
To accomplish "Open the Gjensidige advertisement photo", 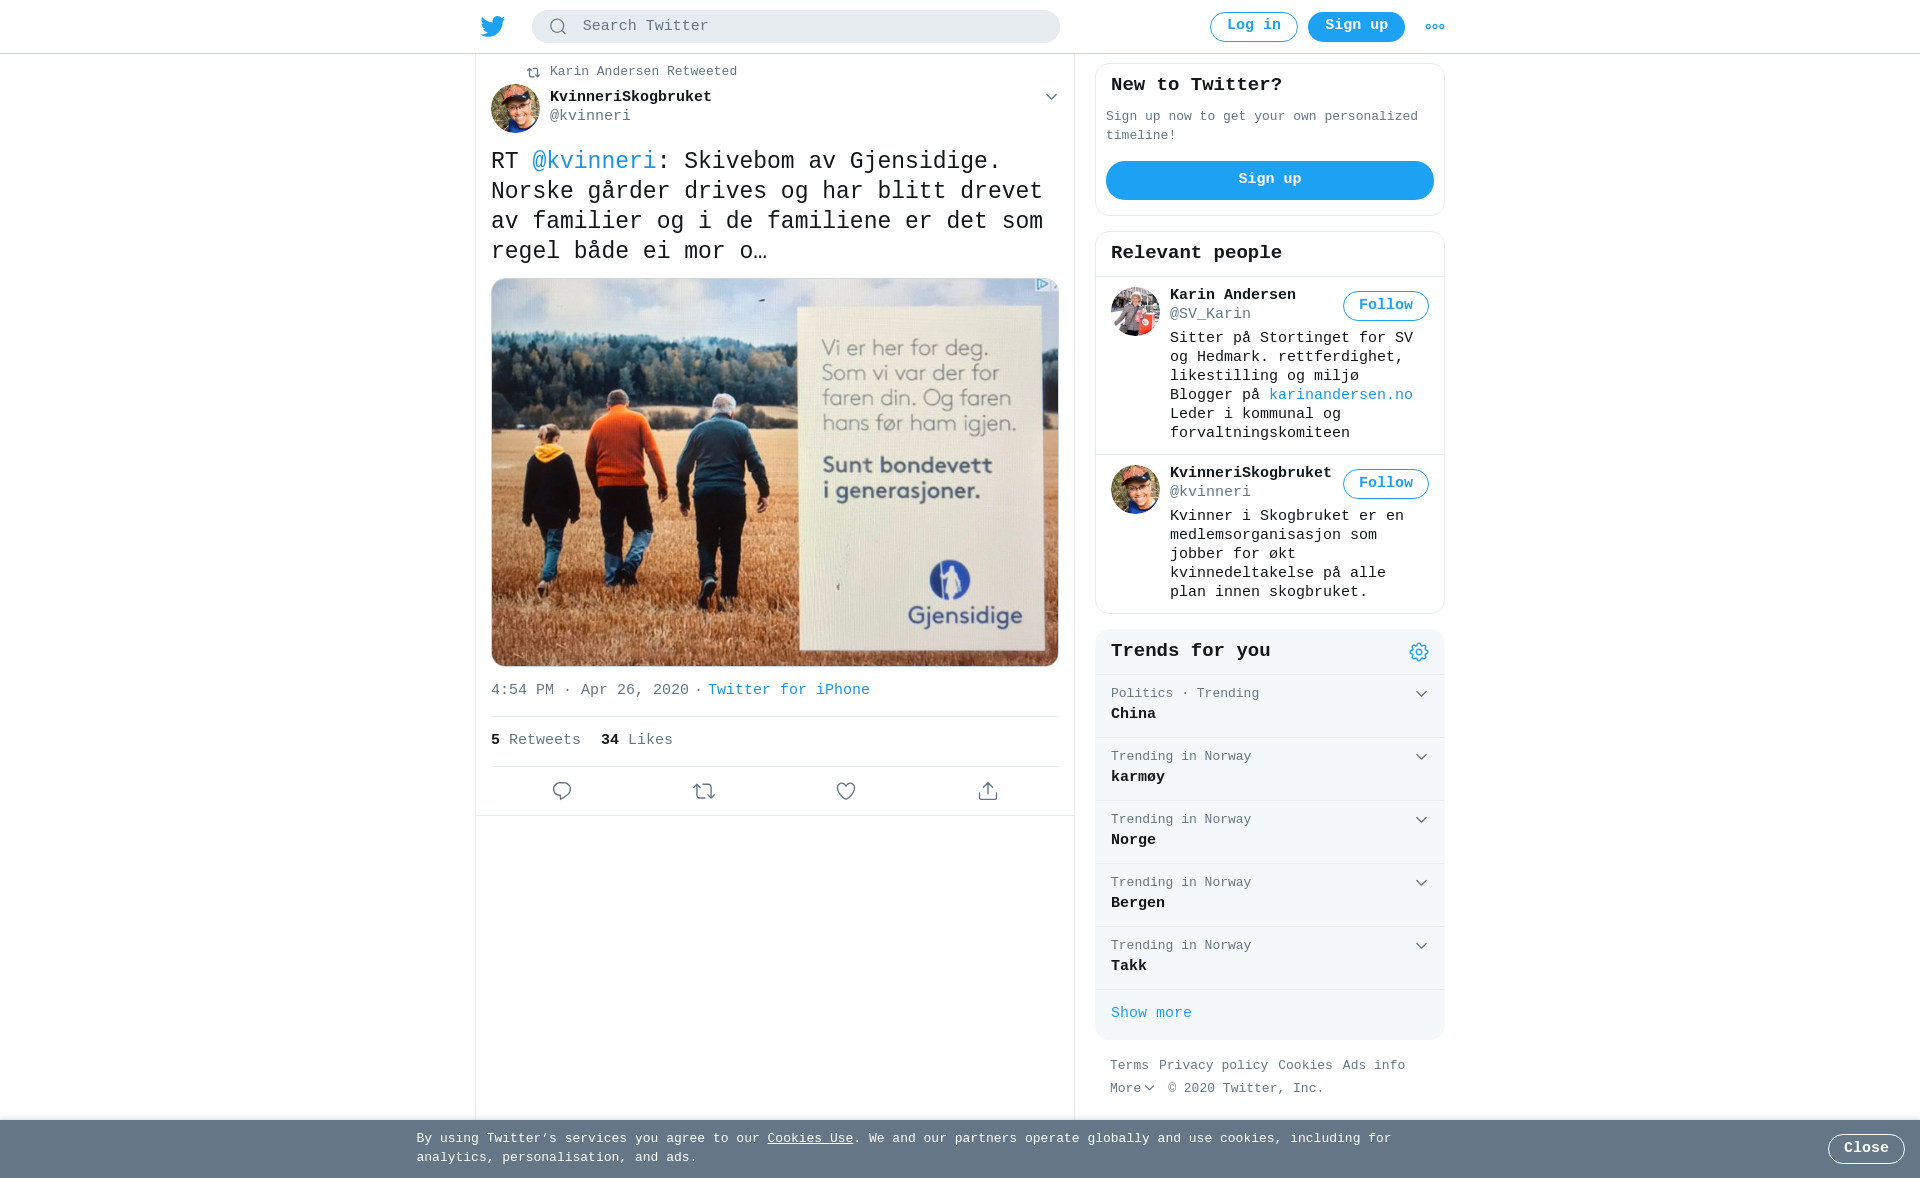I will [775, 472].
